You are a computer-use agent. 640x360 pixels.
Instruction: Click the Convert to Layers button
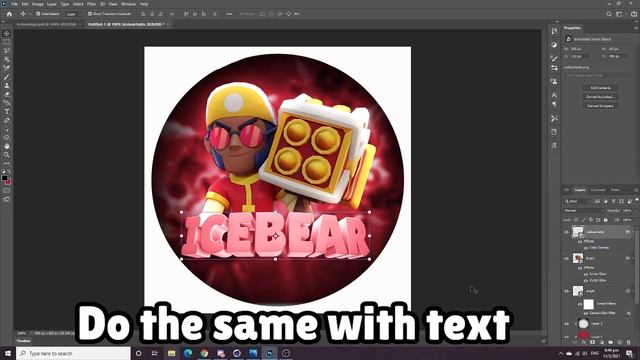coord(600,106)
